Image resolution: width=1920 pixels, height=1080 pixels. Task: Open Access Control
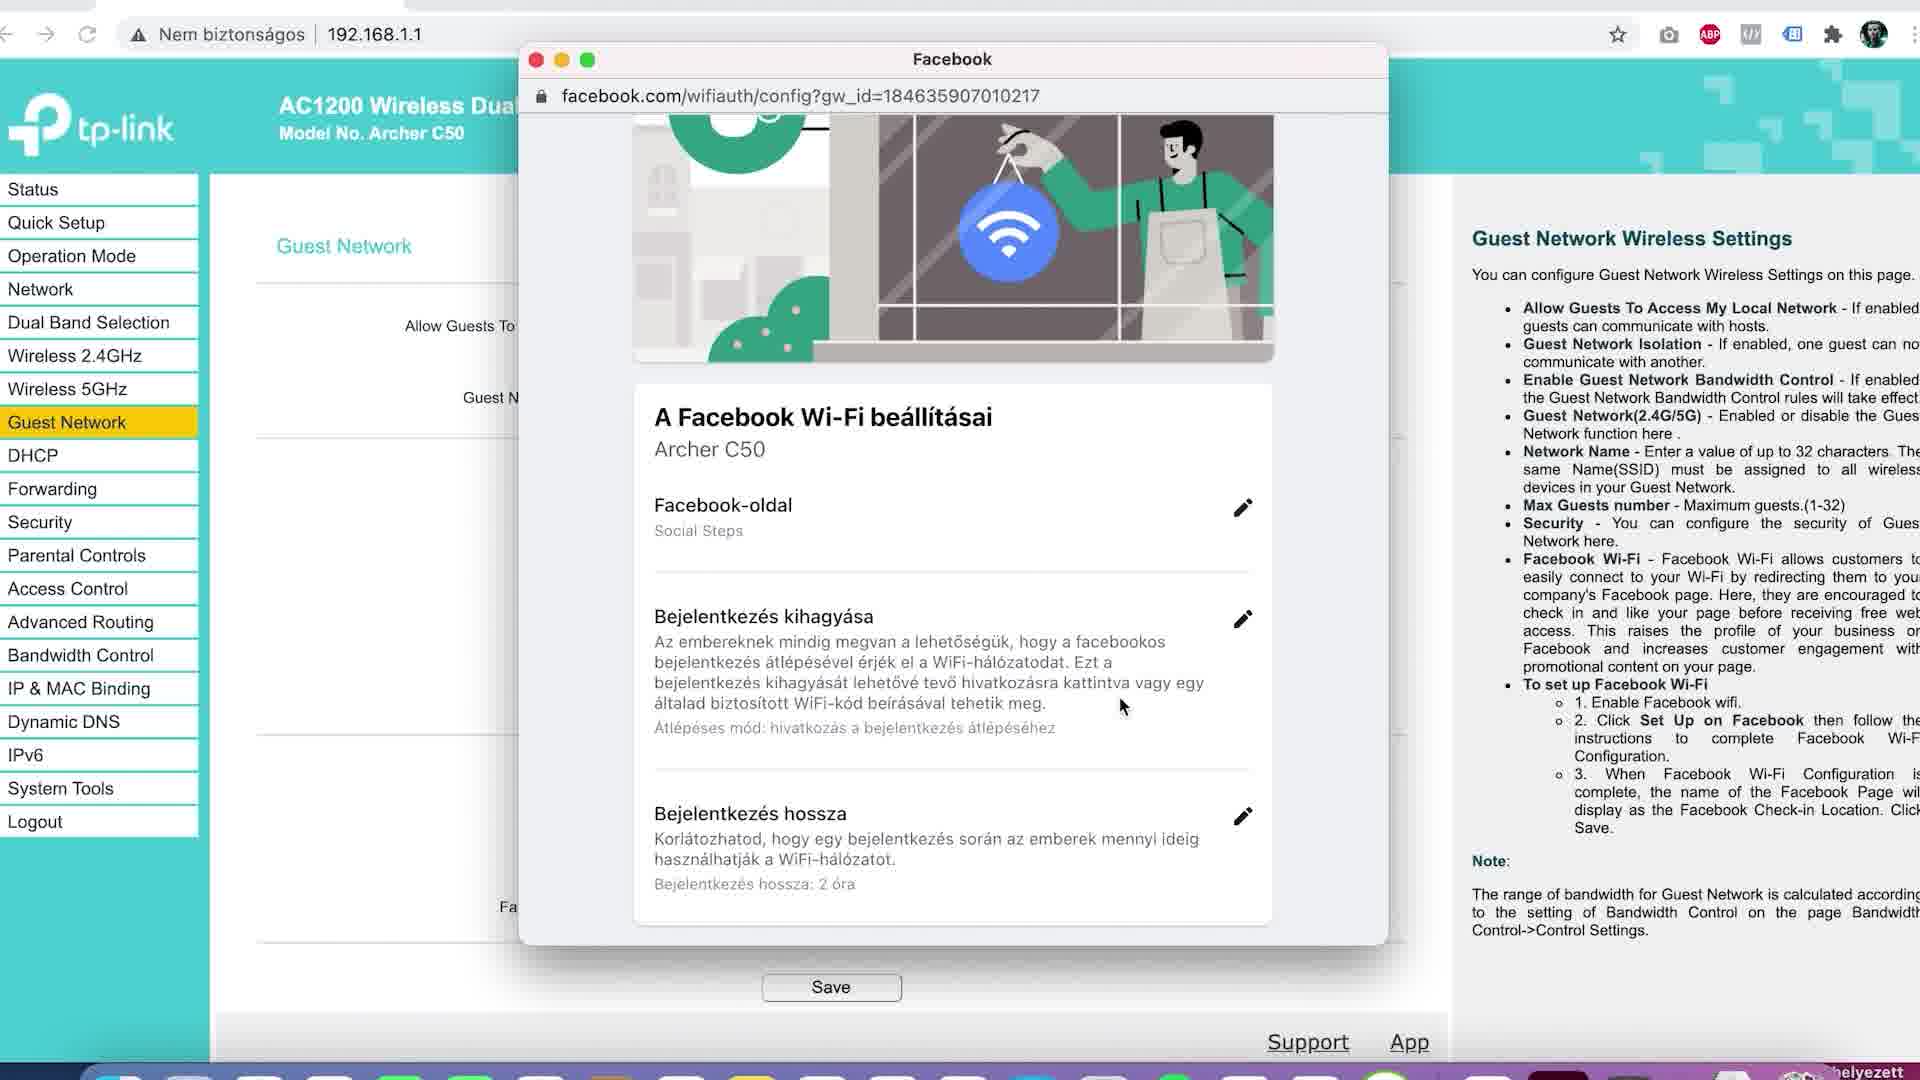(x=99, y=589)
